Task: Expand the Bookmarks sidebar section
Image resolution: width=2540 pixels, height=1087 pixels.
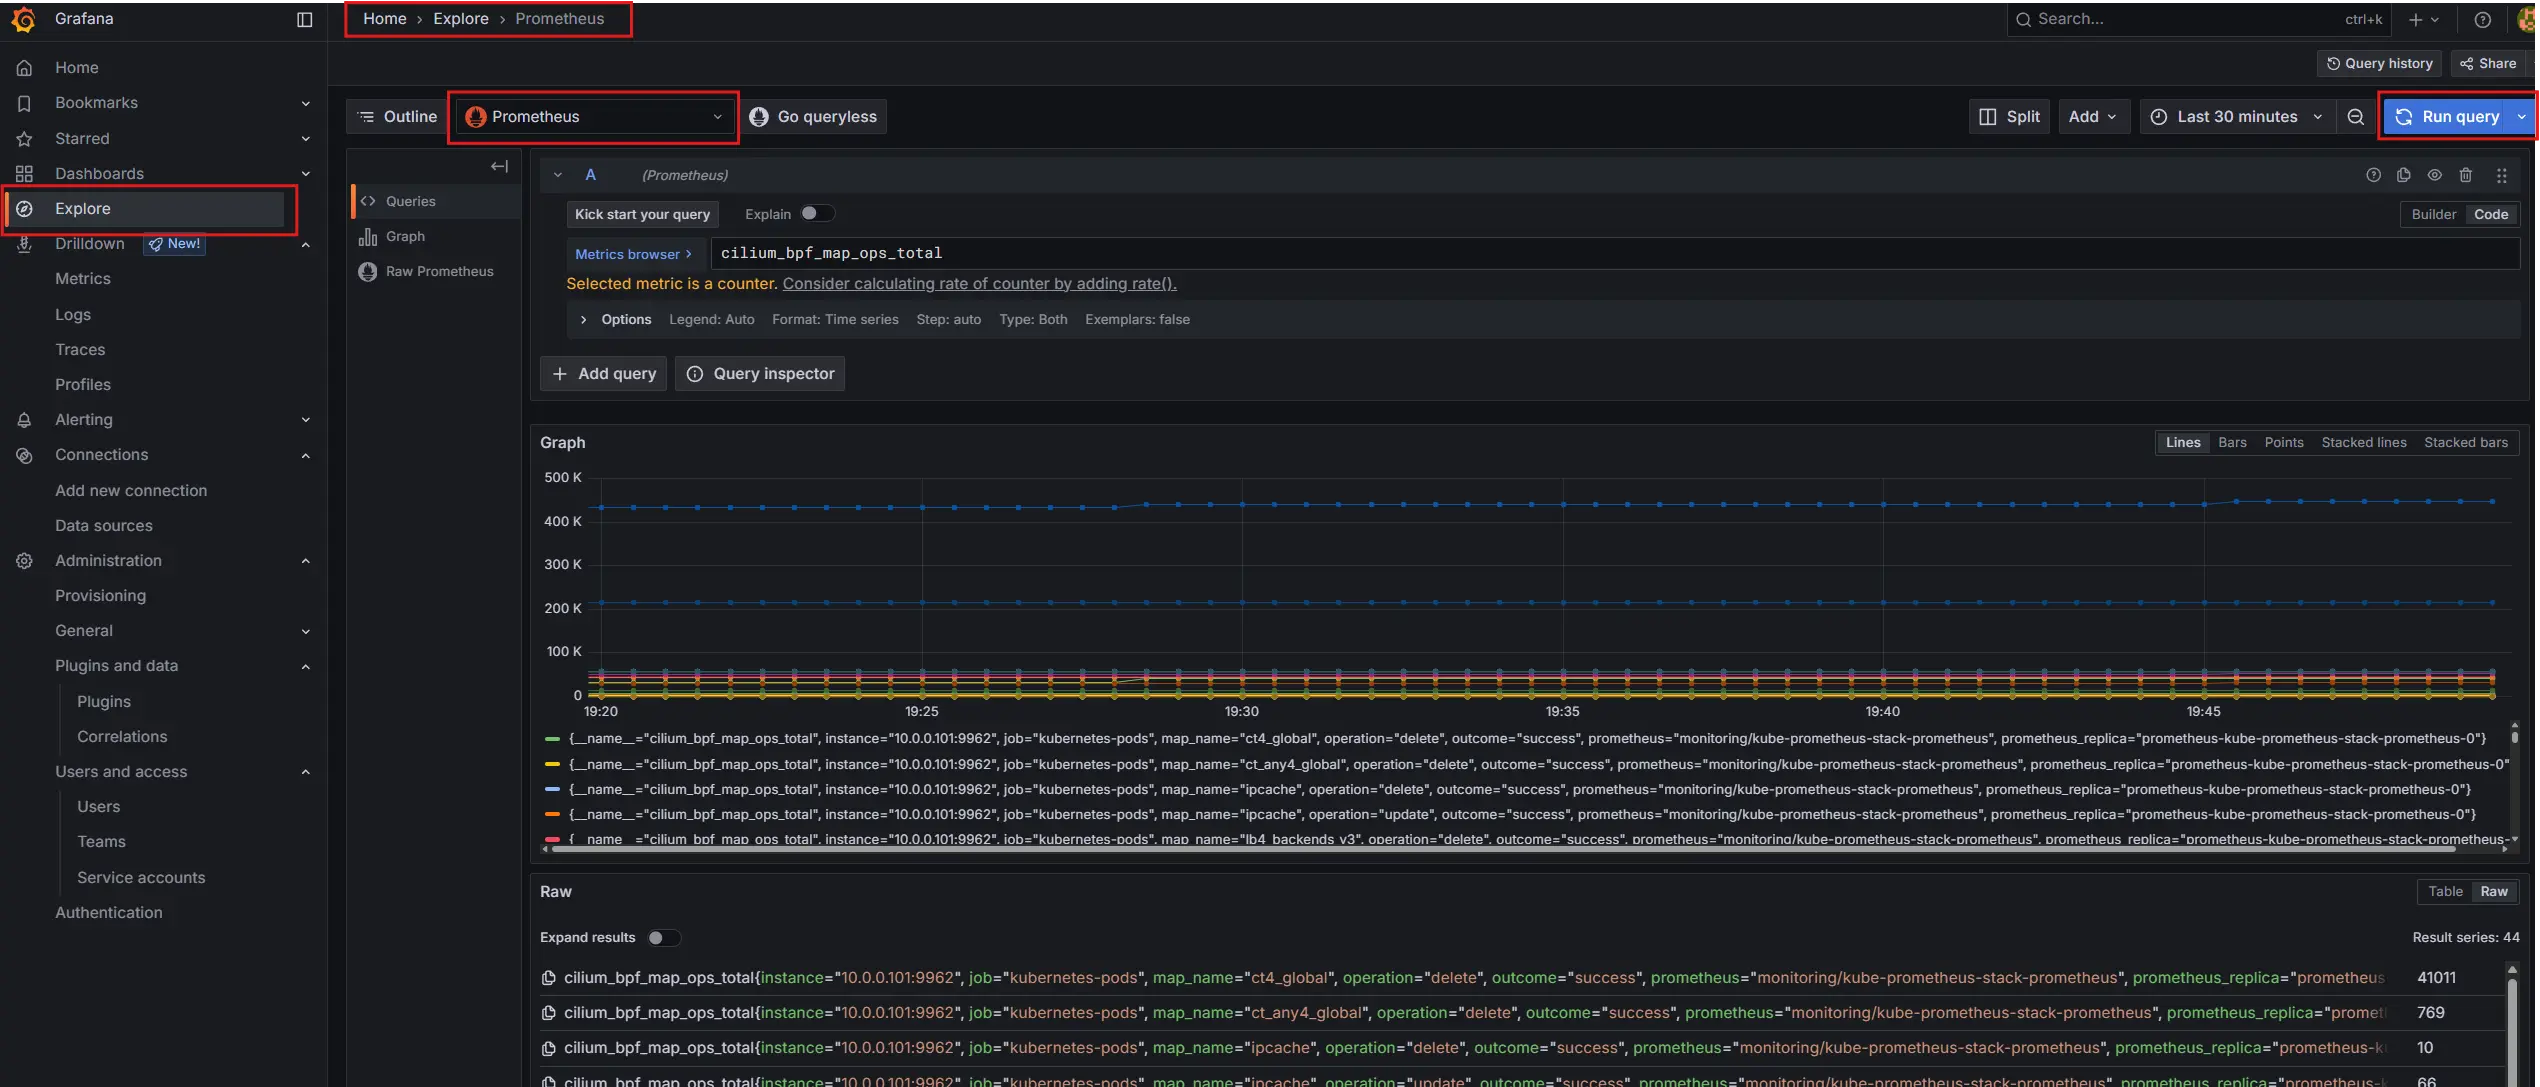Action: tap(306, 103)
